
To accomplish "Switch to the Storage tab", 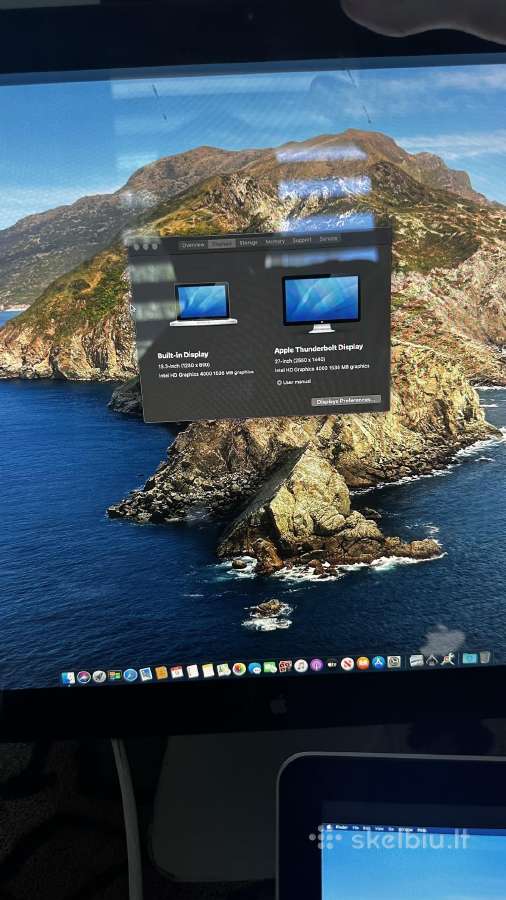I will coord(248,243).
